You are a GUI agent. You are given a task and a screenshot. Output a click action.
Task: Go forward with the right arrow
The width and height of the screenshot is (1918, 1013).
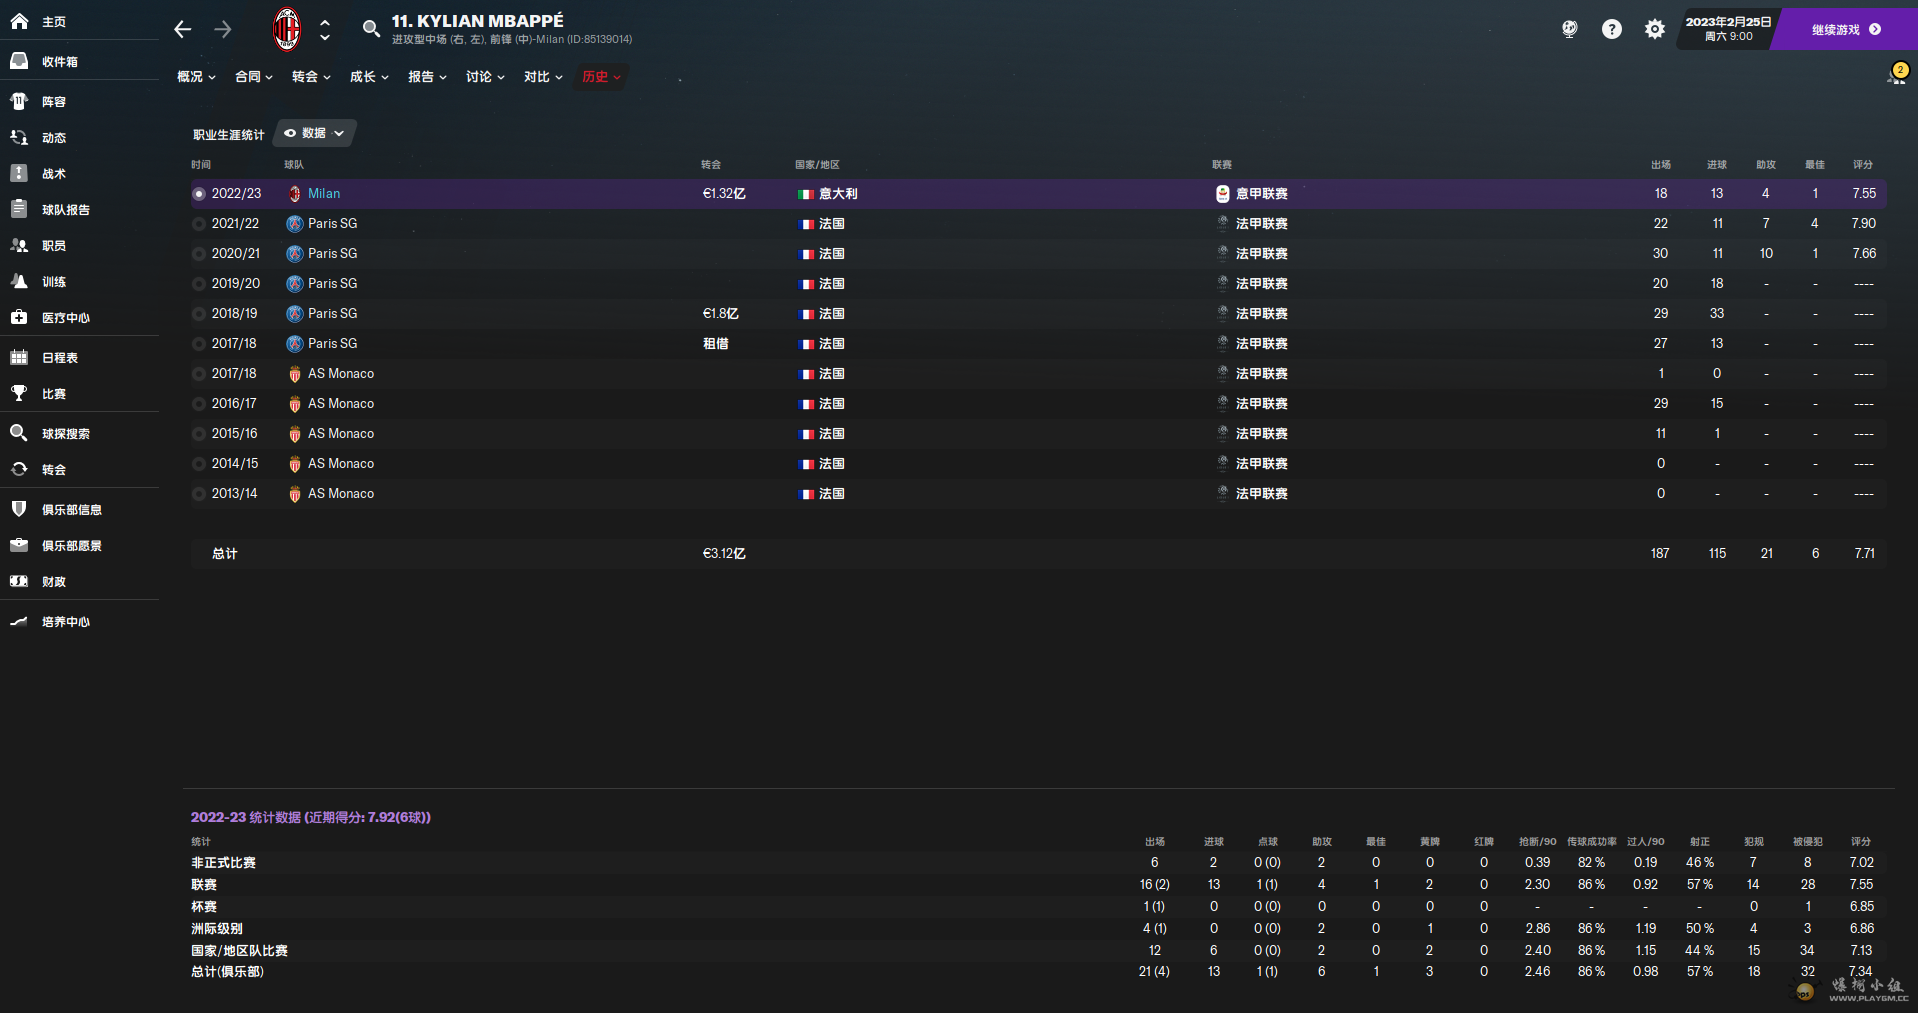(223, 29)
